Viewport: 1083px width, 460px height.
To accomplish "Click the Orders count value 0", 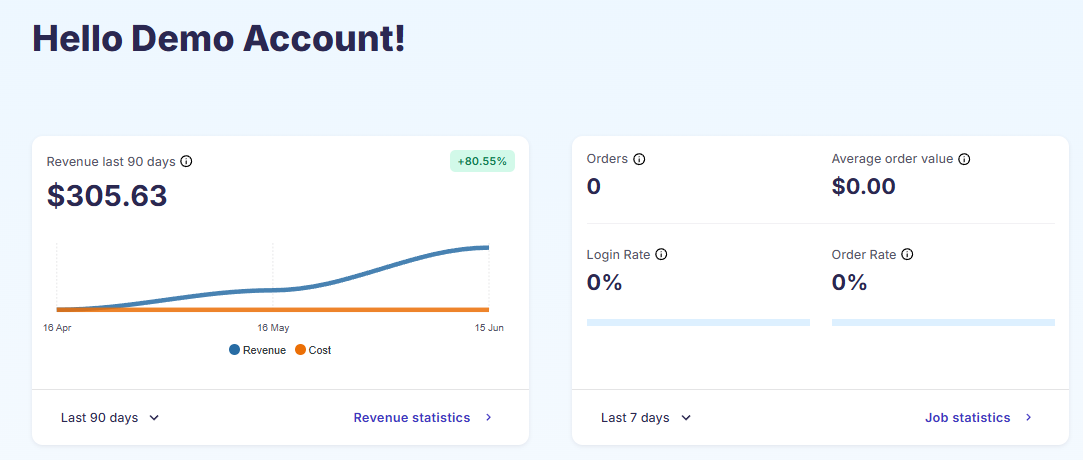I will (x=593, y=186).
